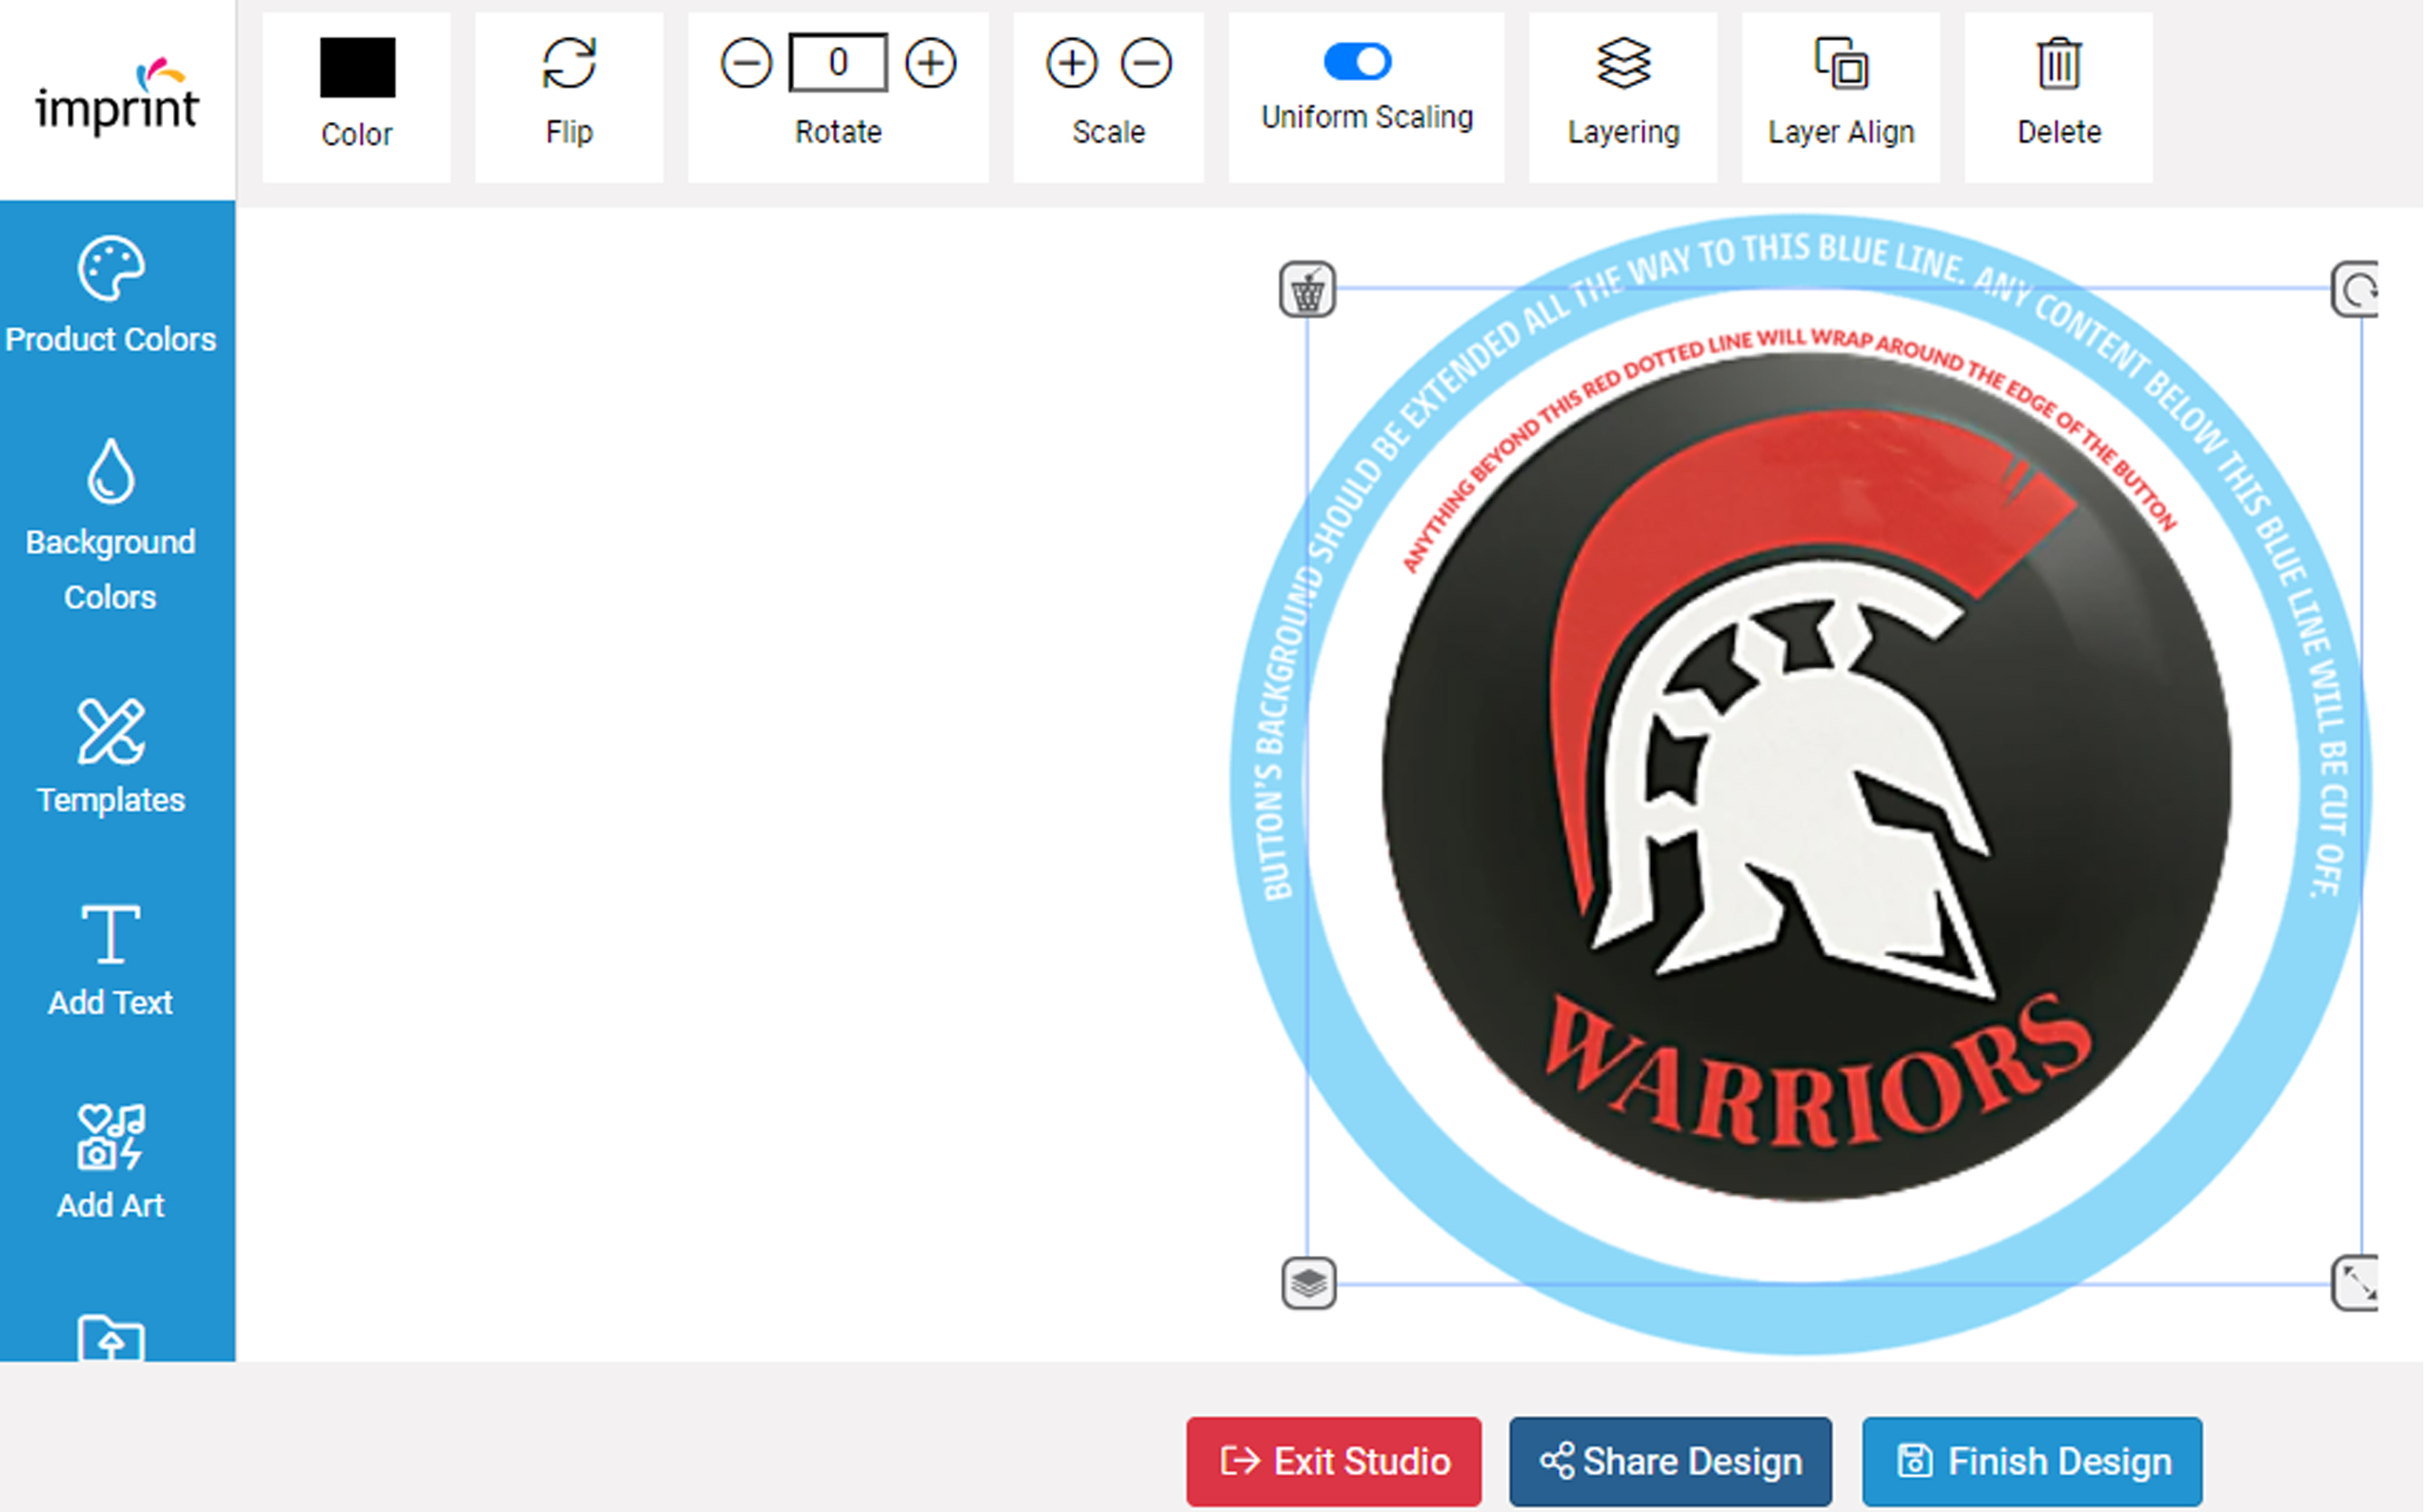Scale down with the minus icon

1146,64
